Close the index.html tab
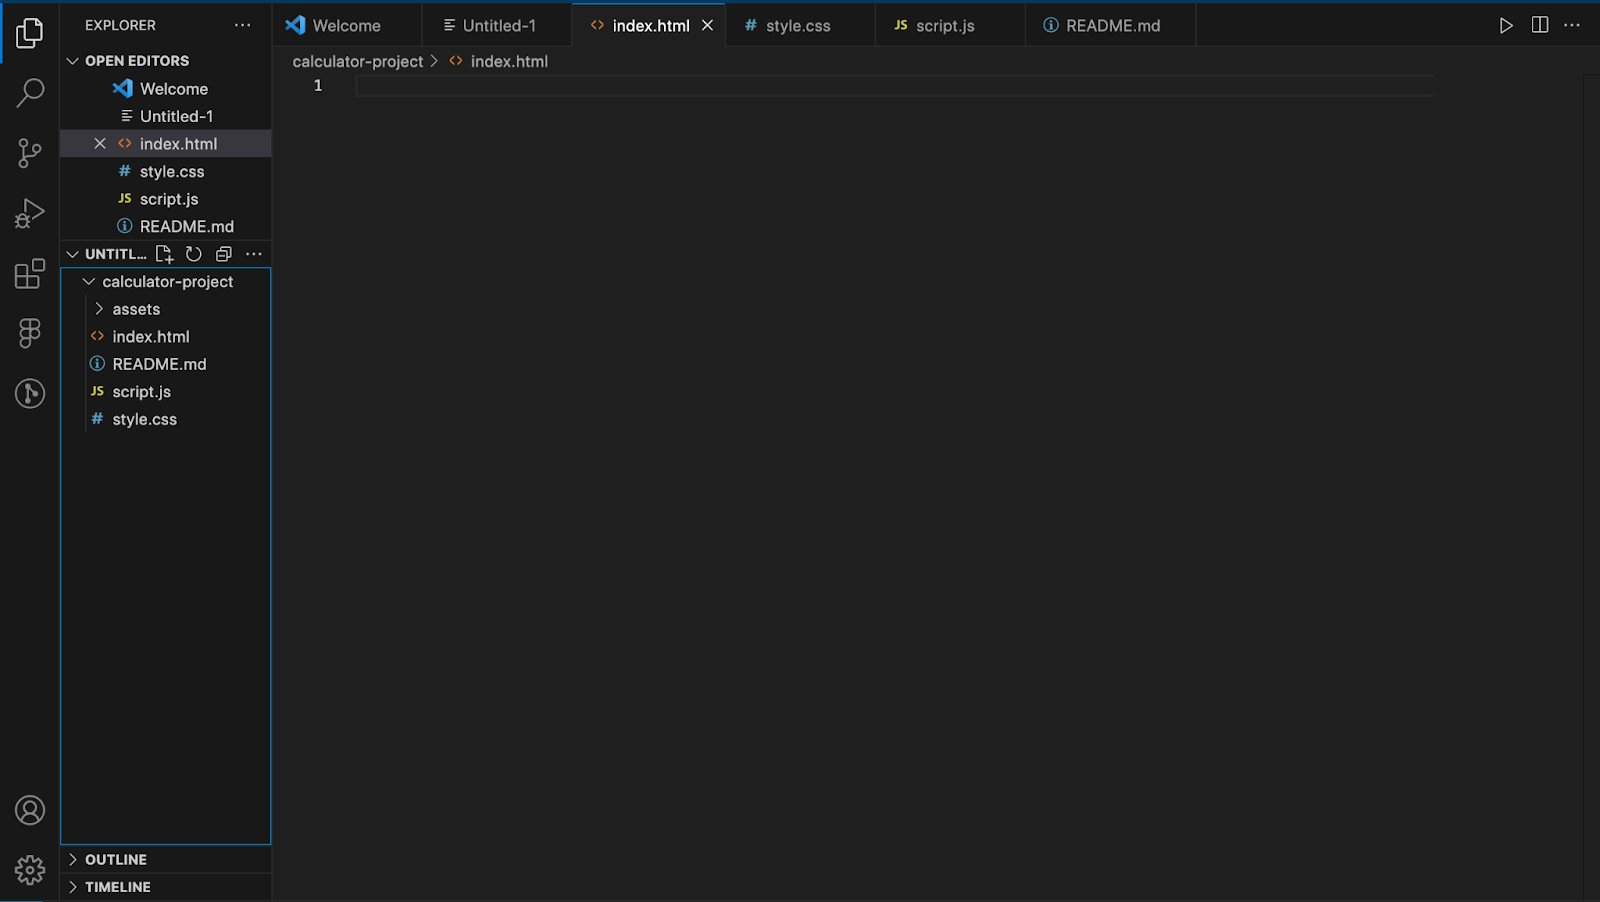Screen dimensions: 1600x902 [x=707, y=25]
